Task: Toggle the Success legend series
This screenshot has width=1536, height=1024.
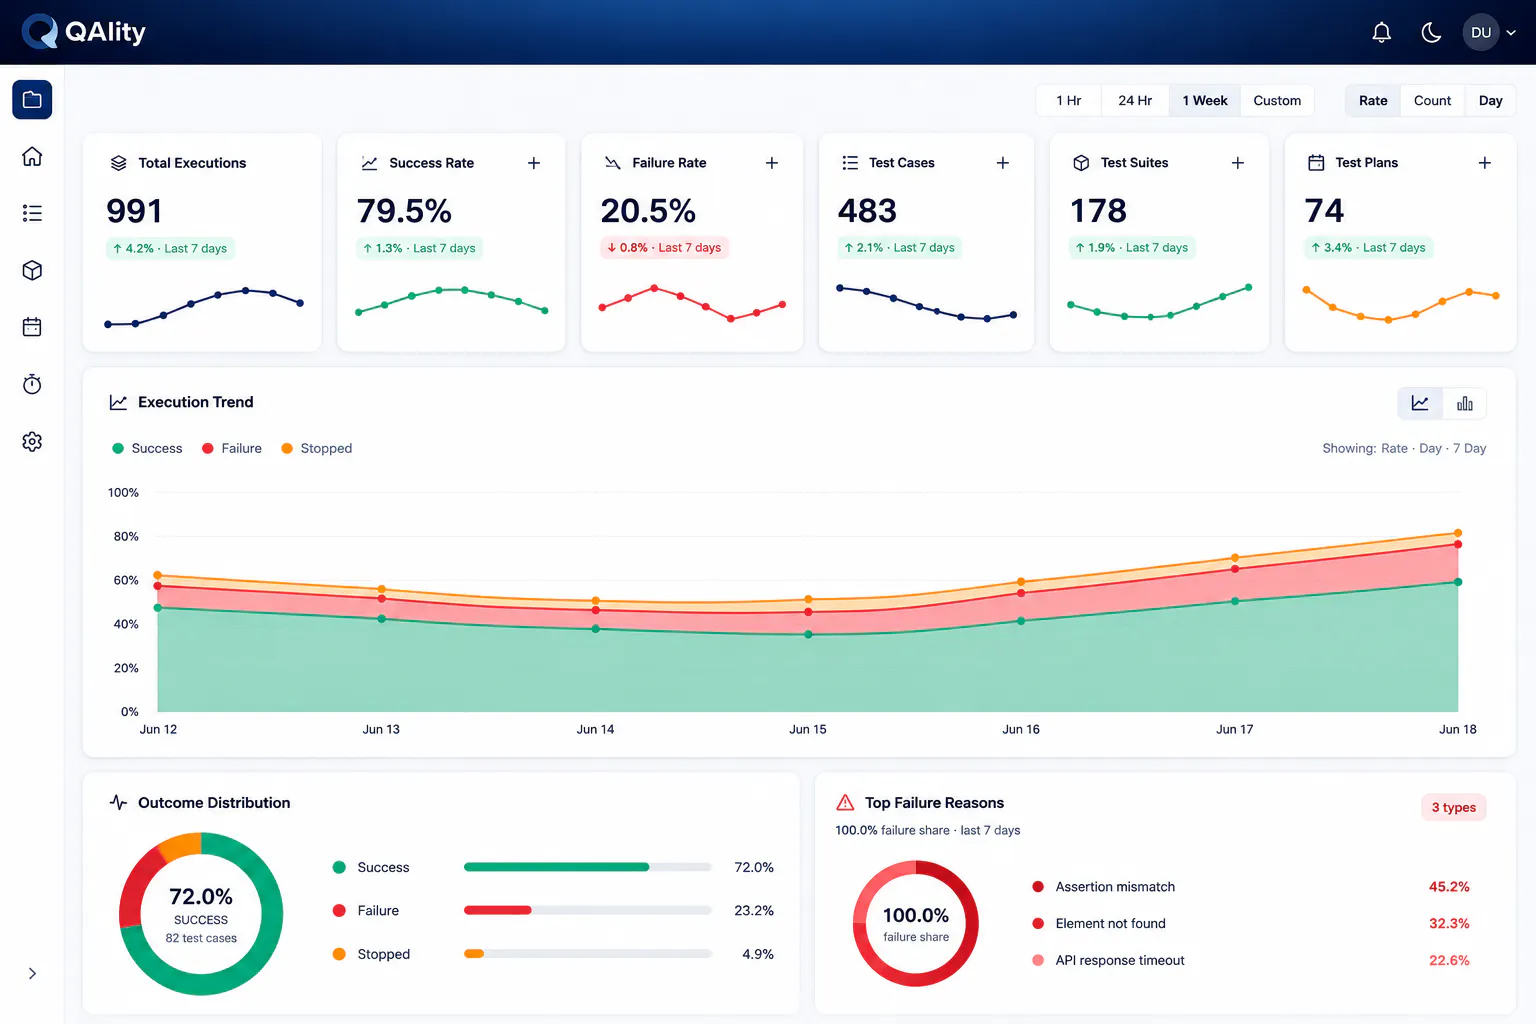Action: 147,448
